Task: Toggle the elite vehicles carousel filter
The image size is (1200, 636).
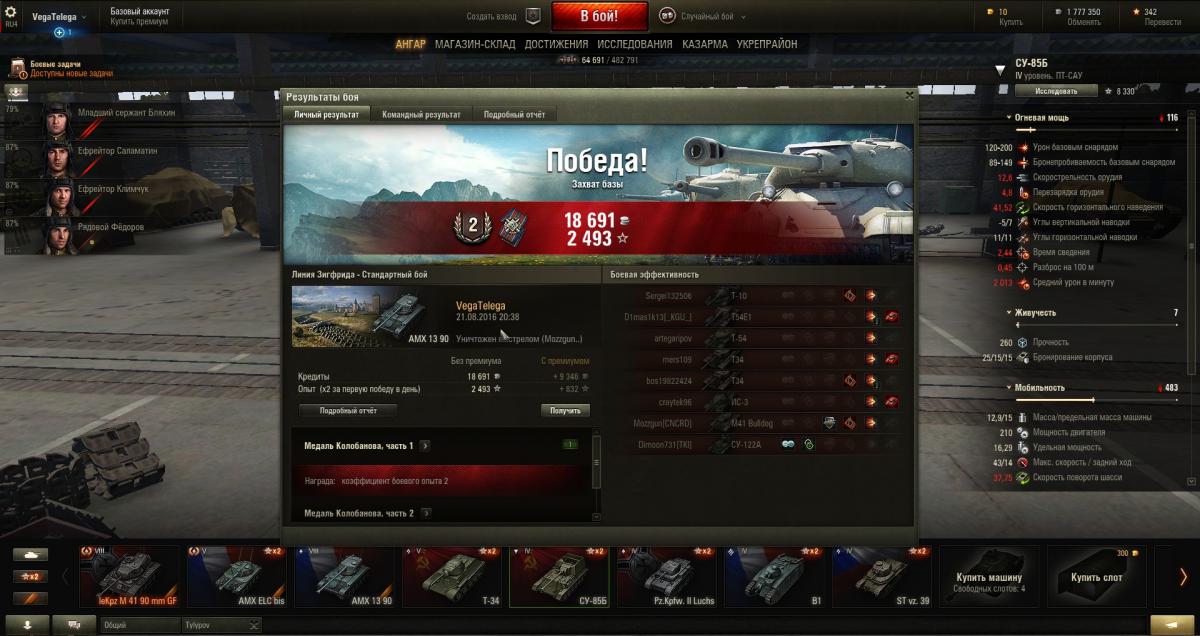Action: 30,599
